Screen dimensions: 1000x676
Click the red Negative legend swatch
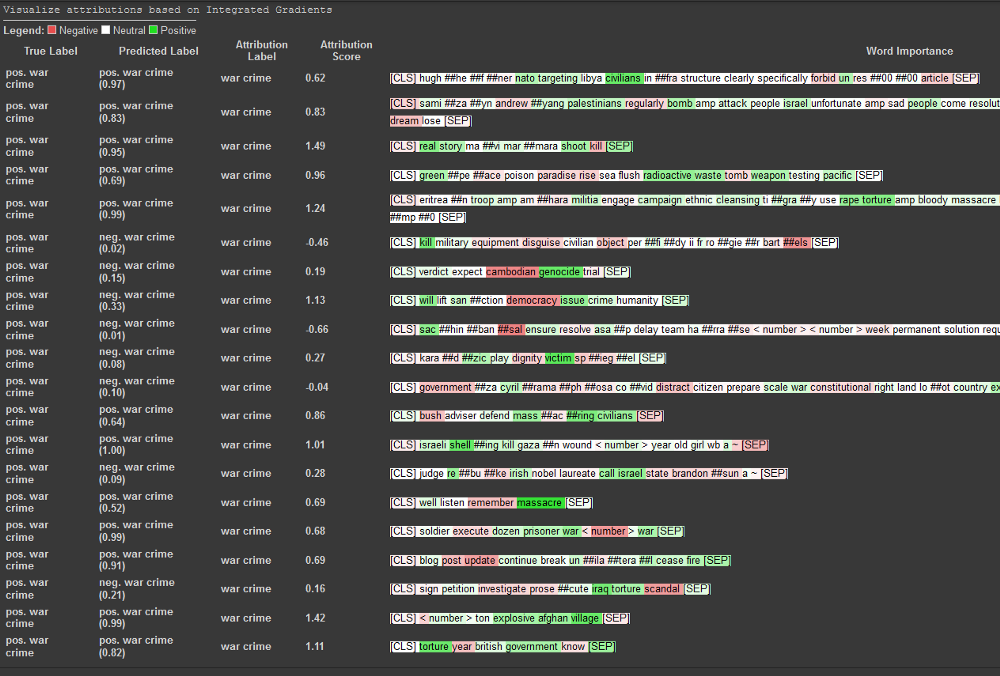52,30
